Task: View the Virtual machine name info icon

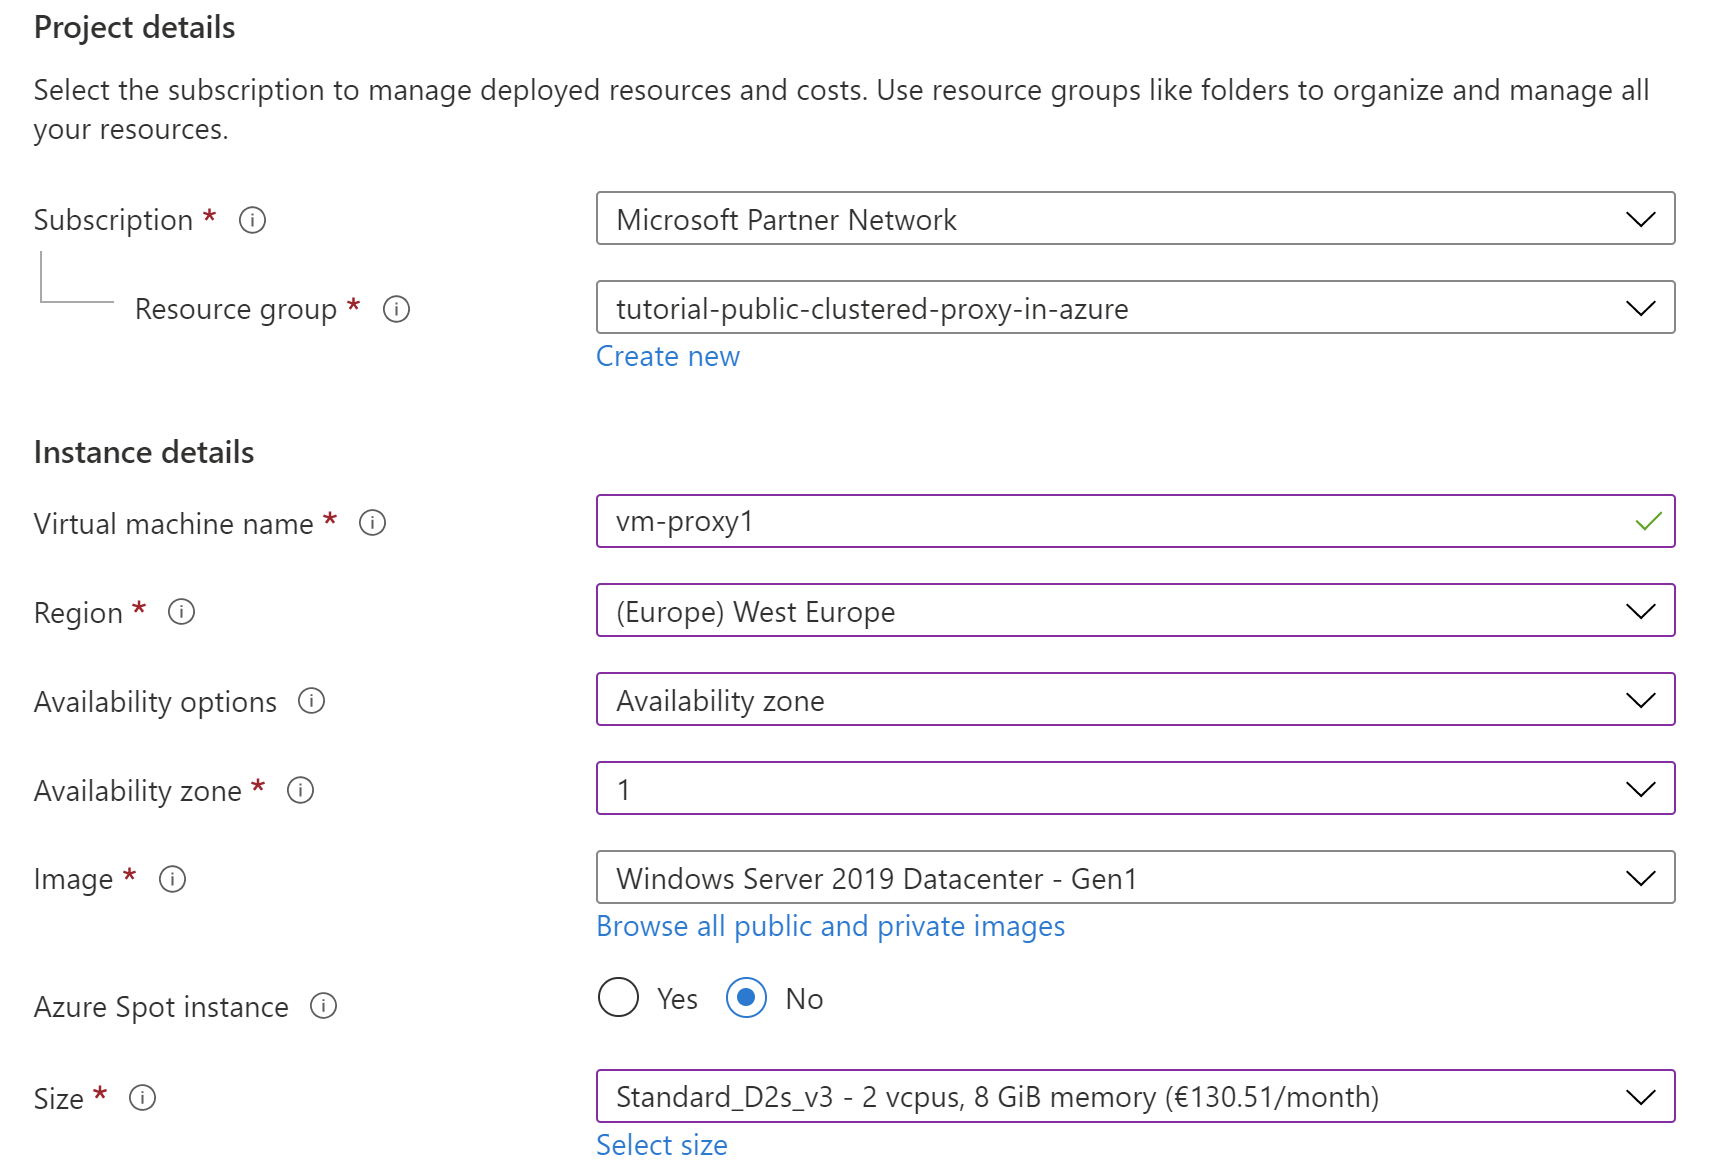Action: 371,522
